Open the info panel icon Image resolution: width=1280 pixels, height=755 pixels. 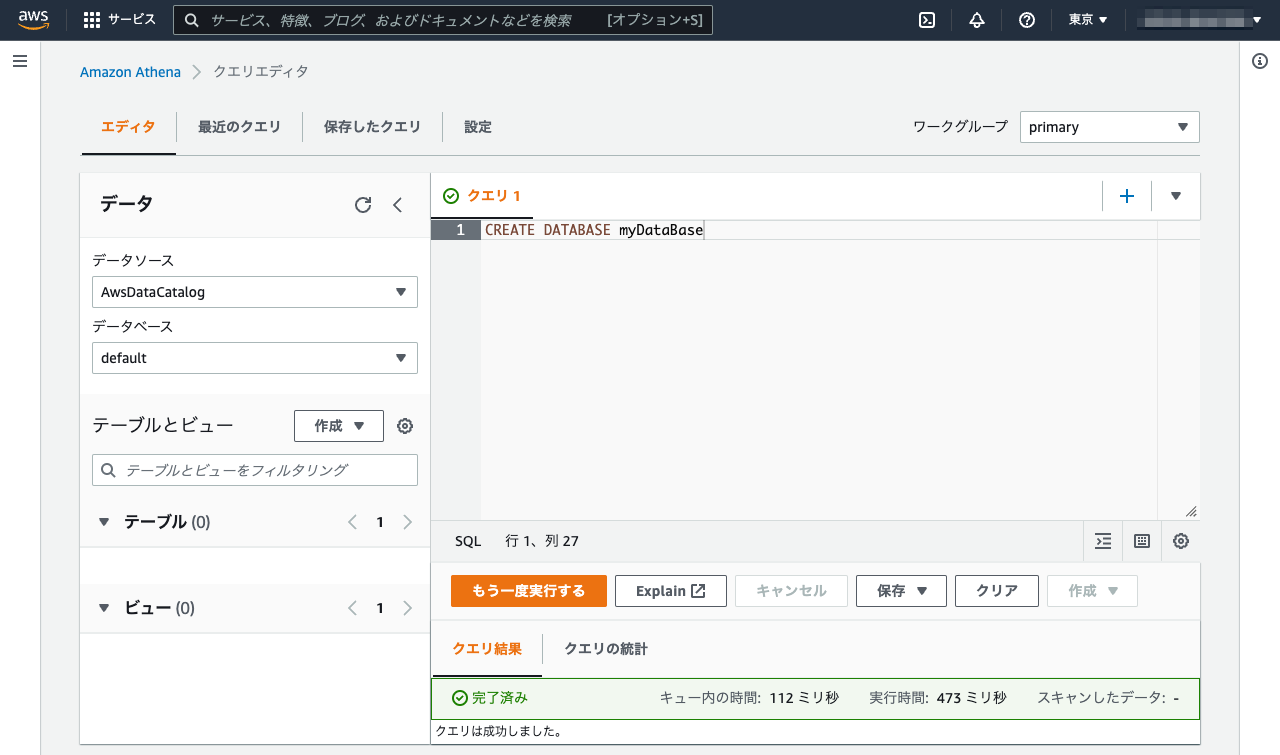point(1260,61)
